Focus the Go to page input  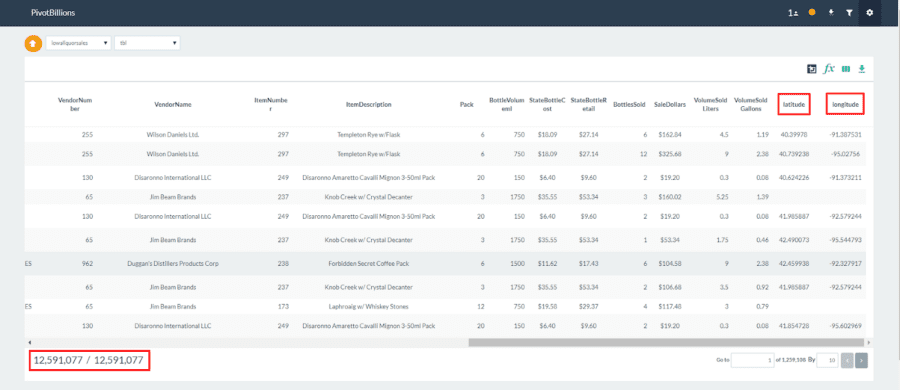click(752, 361)
